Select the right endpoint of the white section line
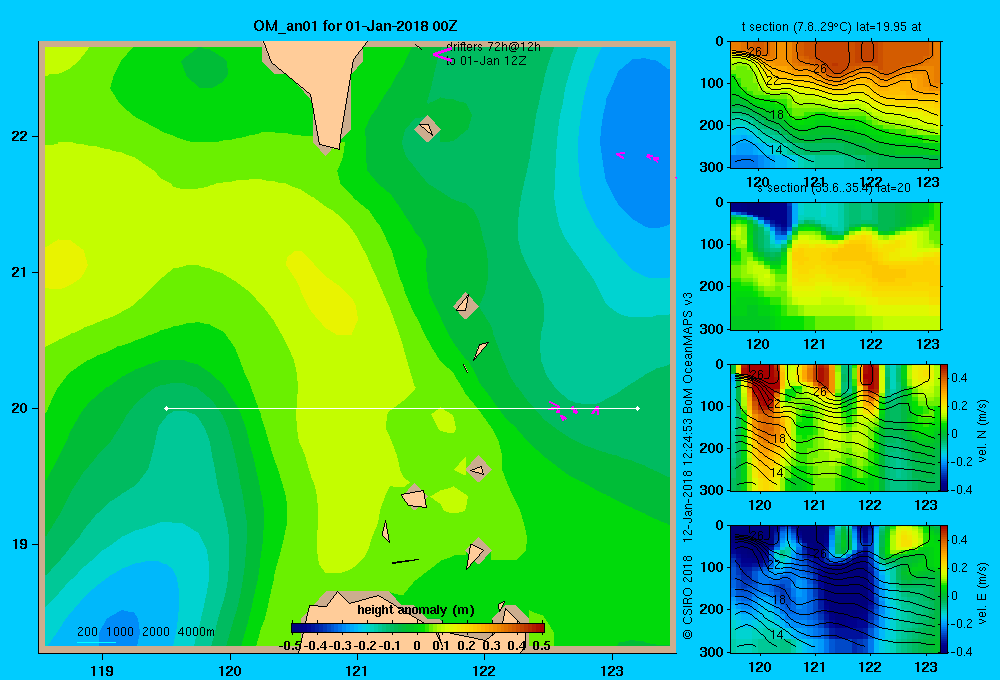The width and height of the screenshot is (1000, 680). coord(638,408)
